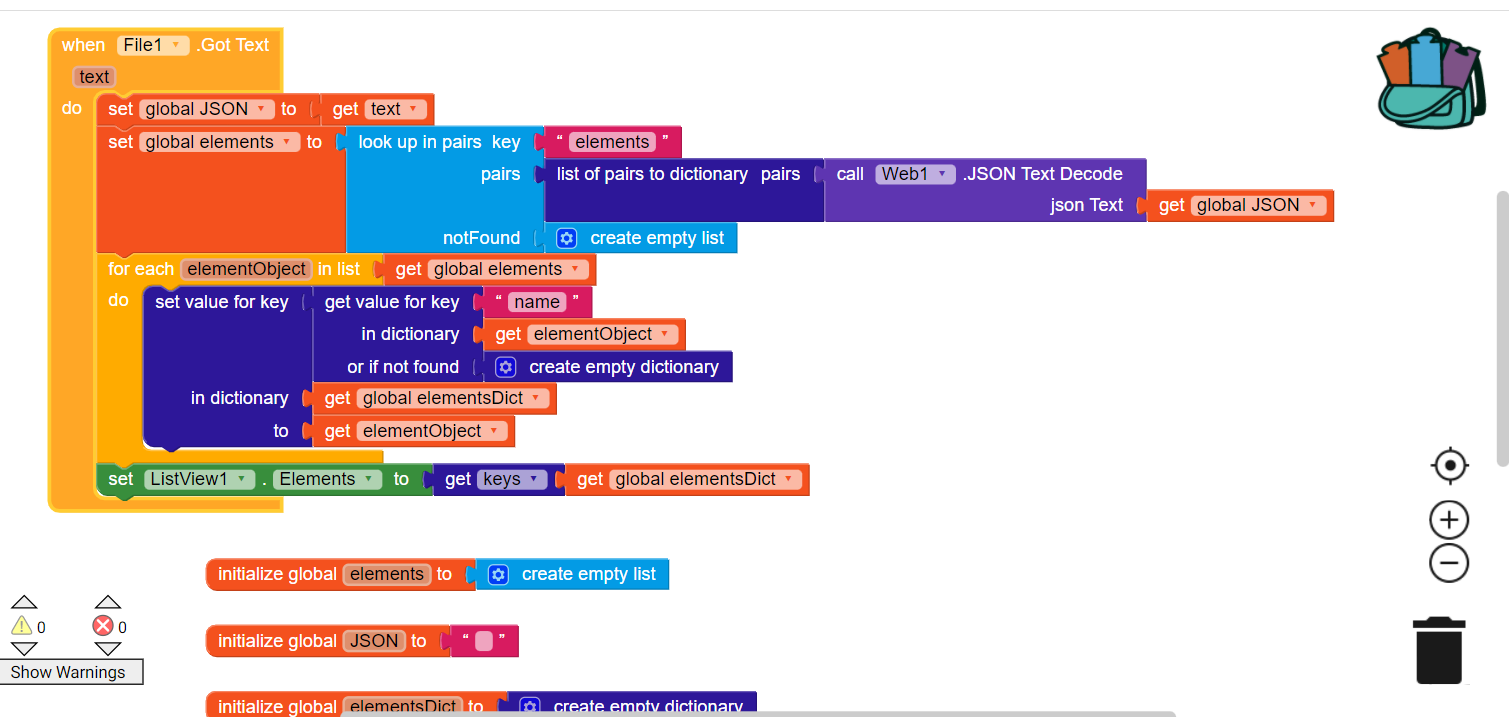
Task: Click the vertical scrollbar
Action: point(1501,328)
